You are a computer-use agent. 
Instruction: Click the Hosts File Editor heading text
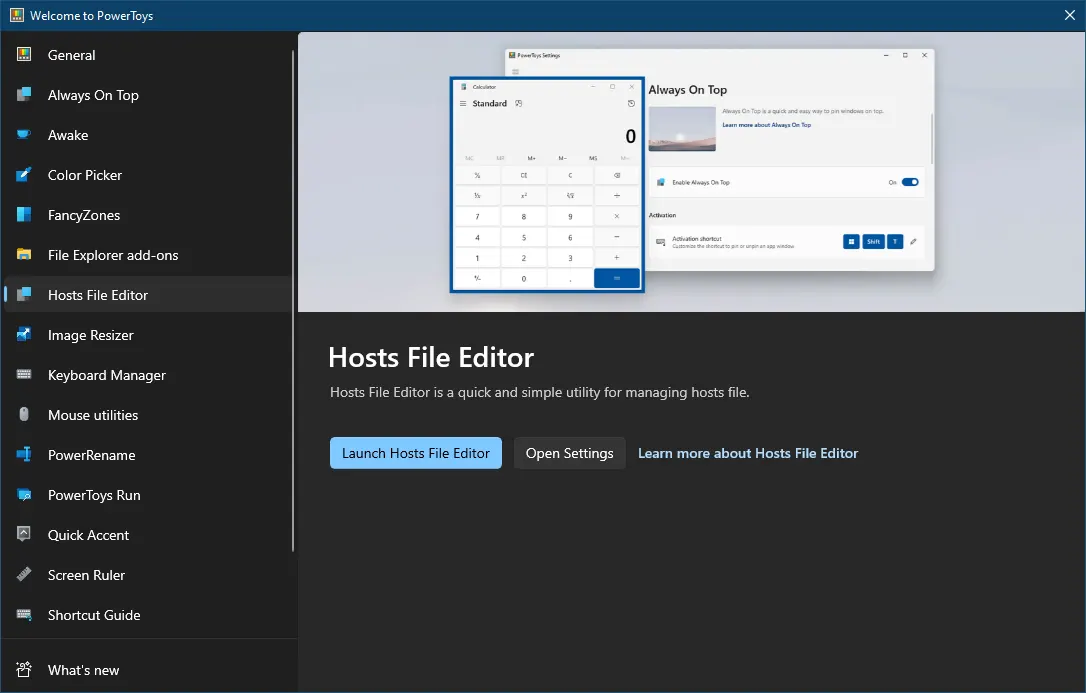tap(431, 357)
